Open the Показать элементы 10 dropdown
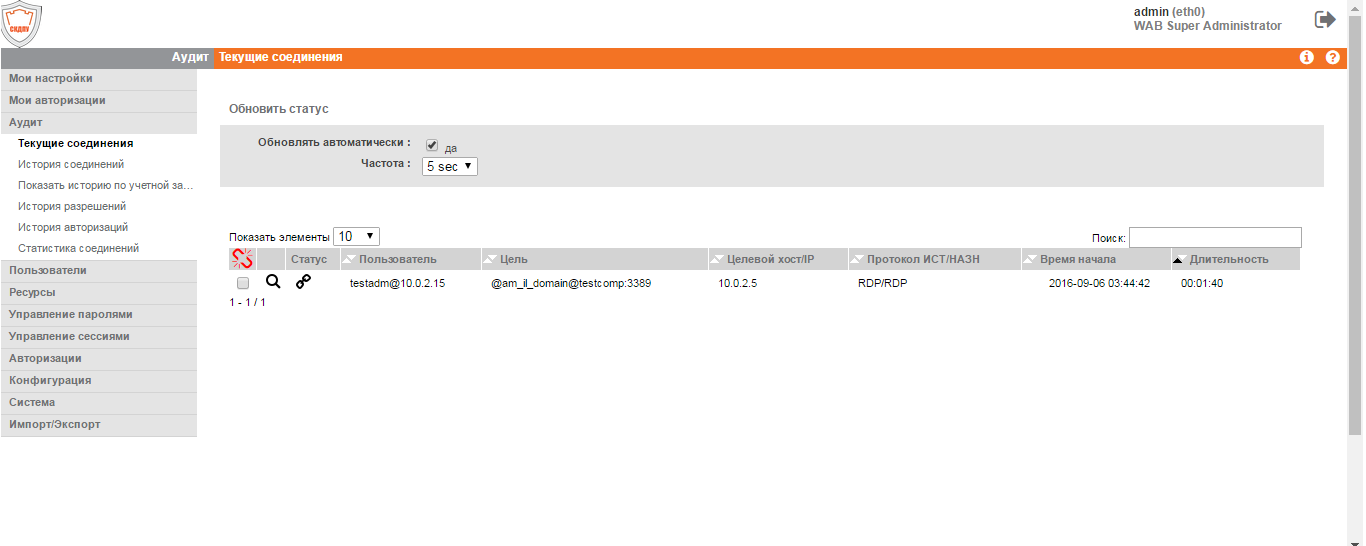Viewport: 1366px width, 546px height. pyautogui.click(x=356, y=237)
